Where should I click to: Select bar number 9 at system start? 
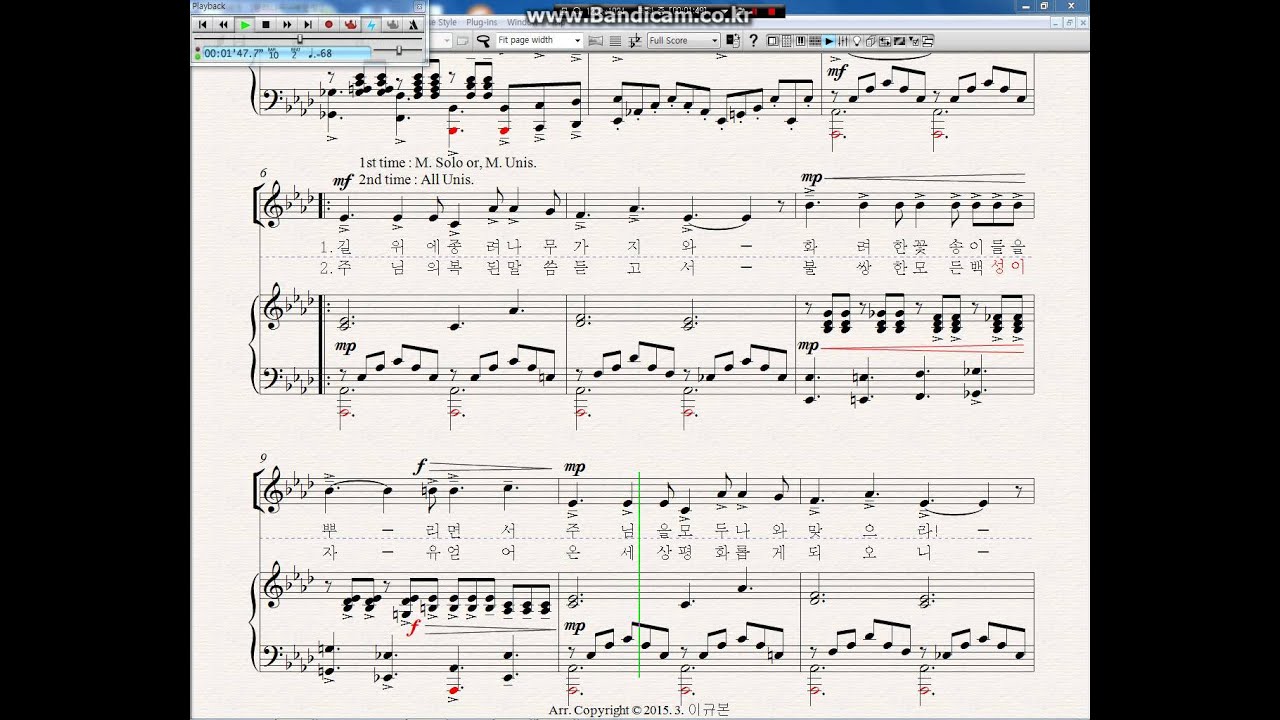pos(264,458)
